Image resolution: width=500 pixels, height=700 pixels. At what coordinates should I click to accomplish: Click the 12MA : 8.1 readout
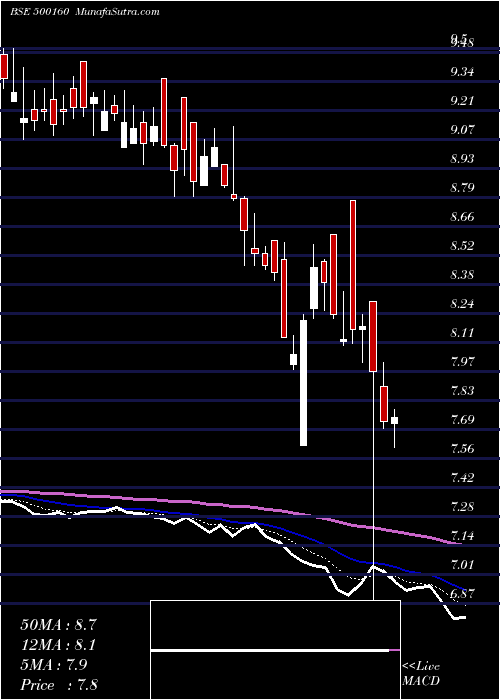coord(58,645)
